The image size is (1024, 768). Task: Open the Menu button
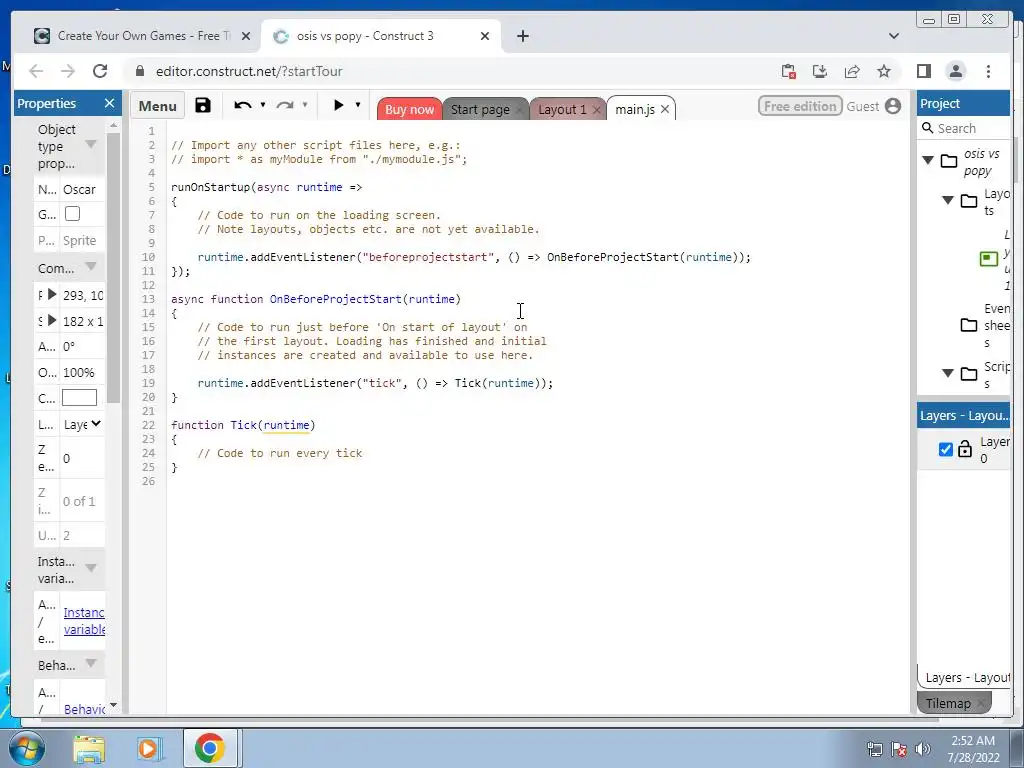157,106
